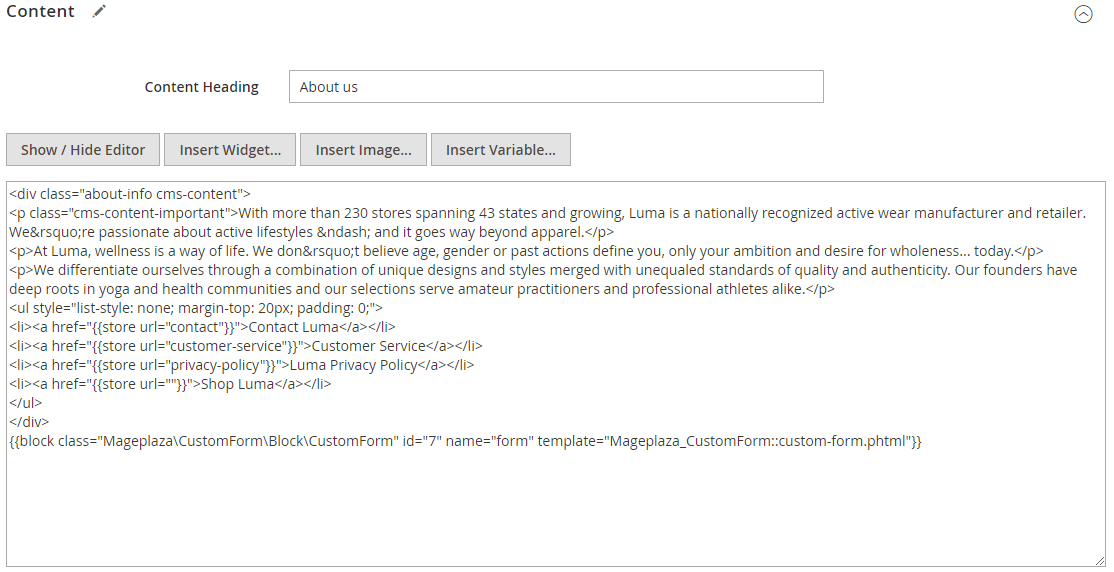Click the closing </ul> tag line

(x=26, y=403)
